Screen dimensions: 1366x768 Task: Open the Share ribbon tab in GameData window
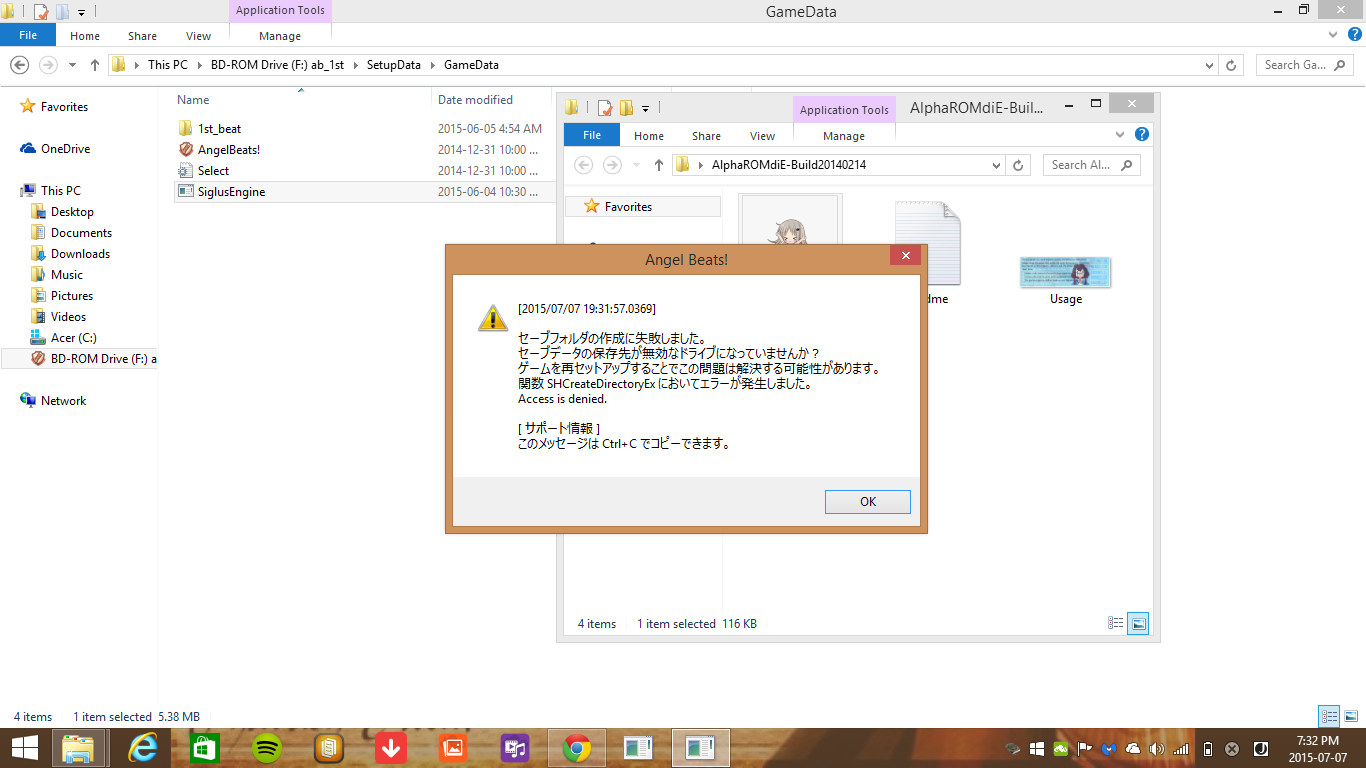pyautogui.click(x=142, y=36)
